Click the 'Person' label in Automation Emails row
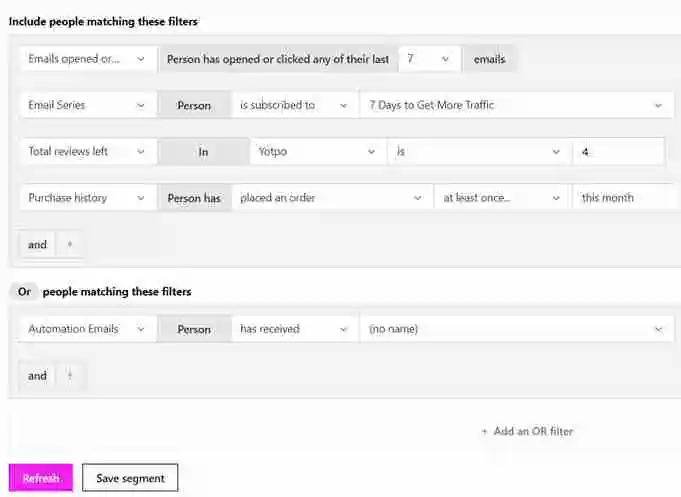 194,329
